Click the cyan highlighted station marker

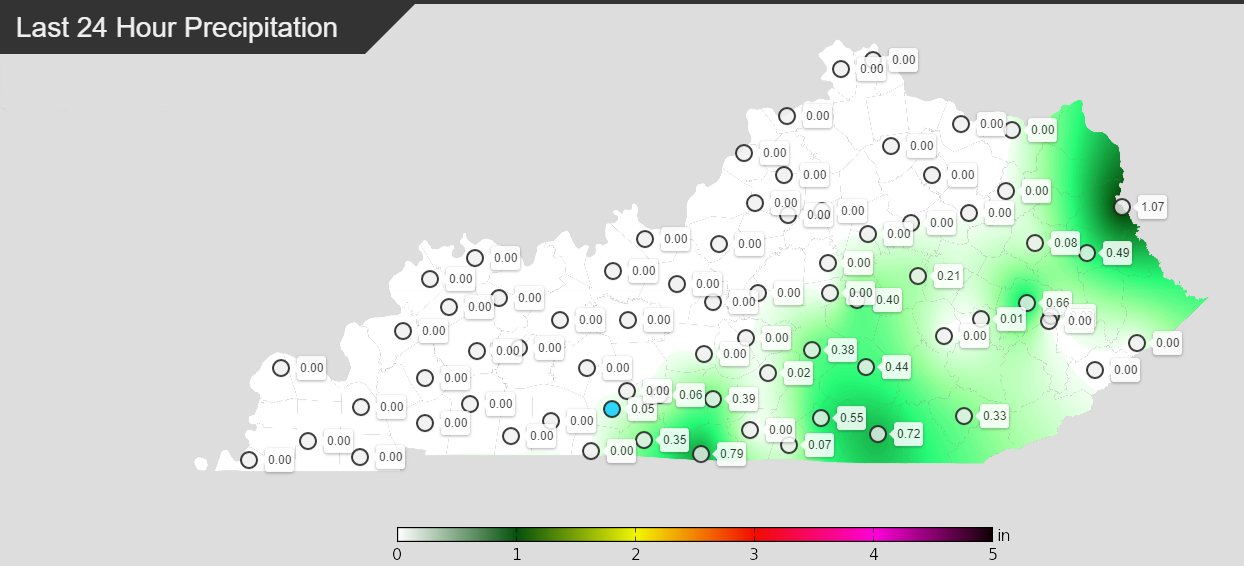pyautogui.click(x=612, y=409)
